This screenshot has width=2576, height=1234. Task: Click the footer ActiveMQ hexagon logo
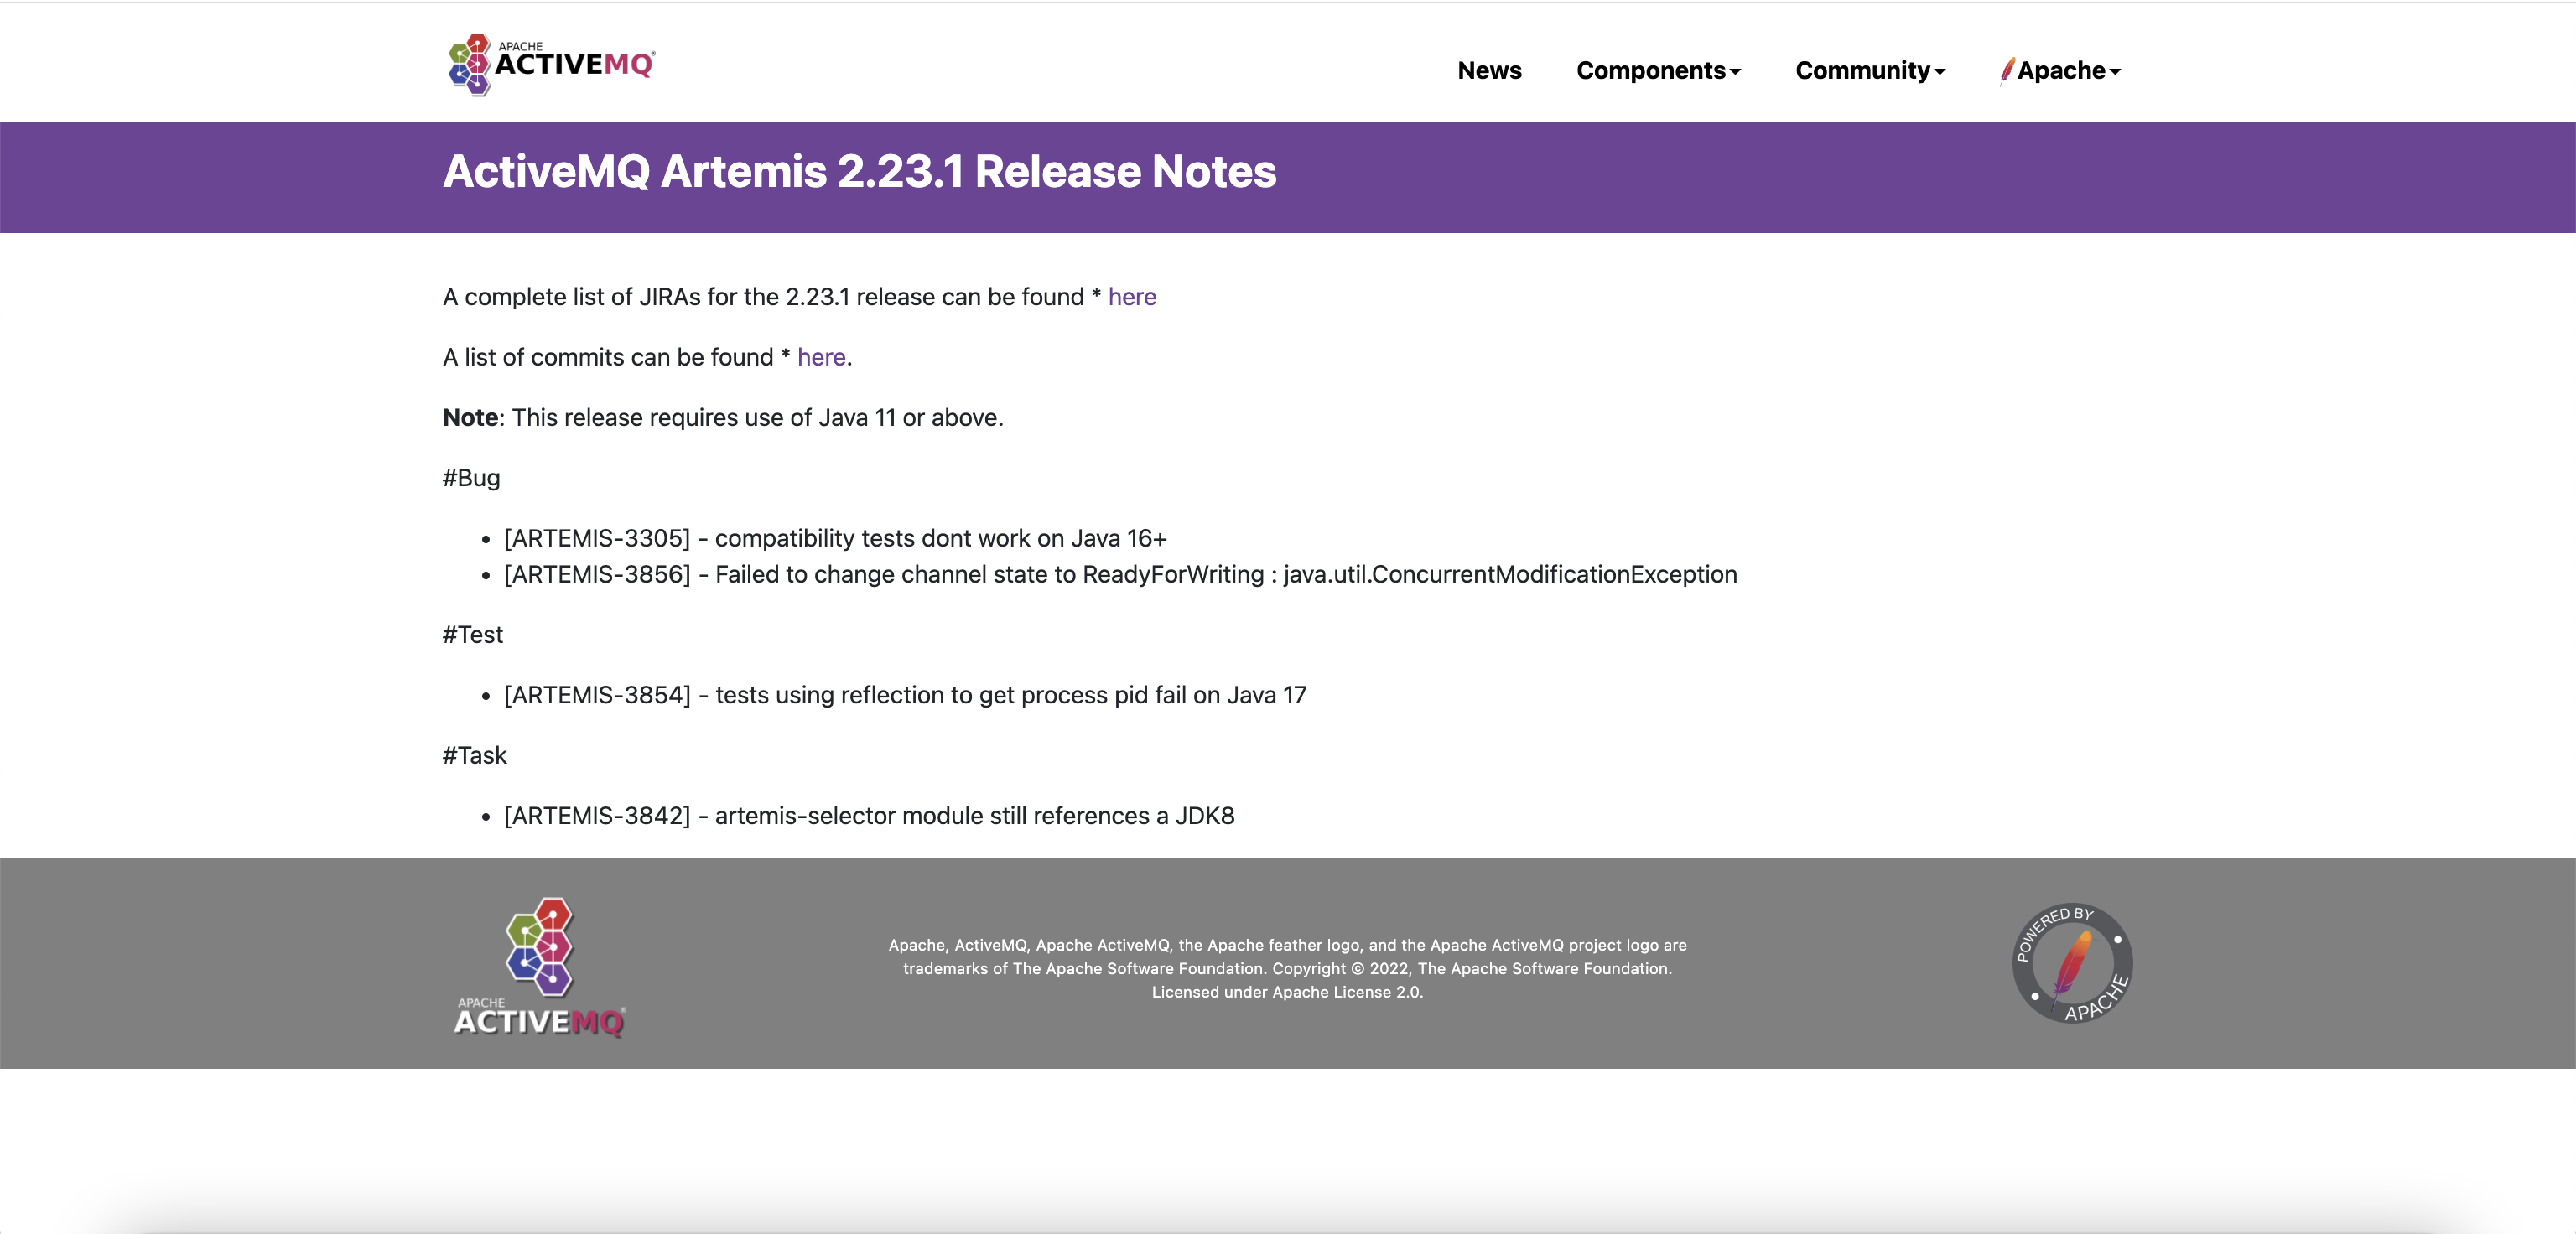tap(540, 946)
